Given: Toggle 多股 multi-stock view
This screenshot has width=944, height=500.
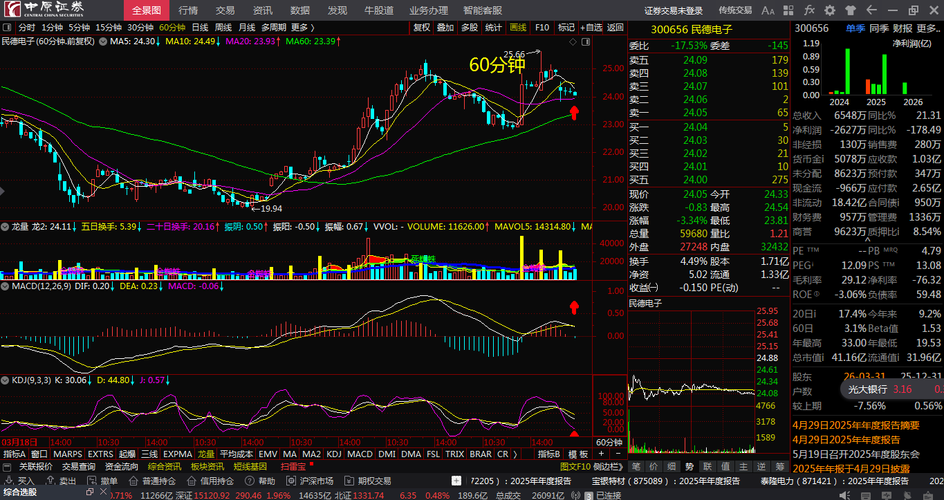Looking at the screenshot, I should [470, 27].
